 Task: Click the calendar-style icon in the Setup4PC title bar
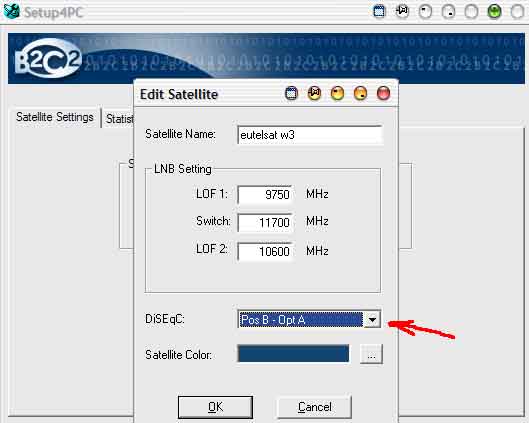pos(379,11)
